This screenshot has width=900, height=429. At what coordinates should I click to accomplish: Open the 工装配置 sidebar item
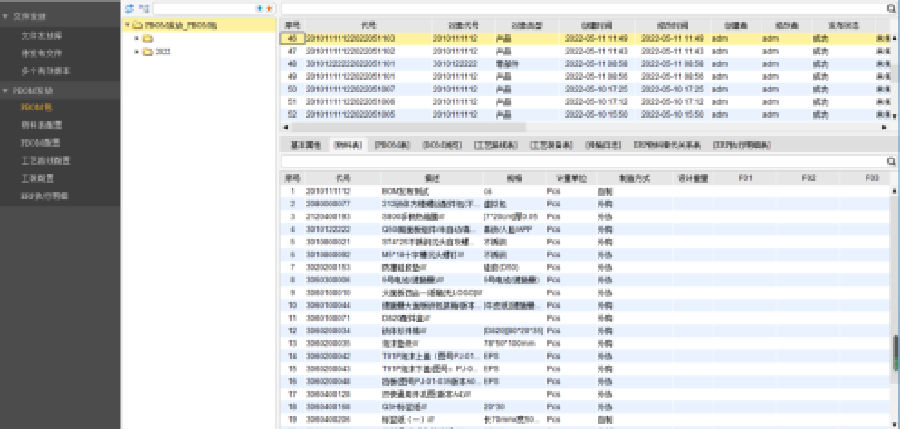pyautogui.click(x=37, y=179)
